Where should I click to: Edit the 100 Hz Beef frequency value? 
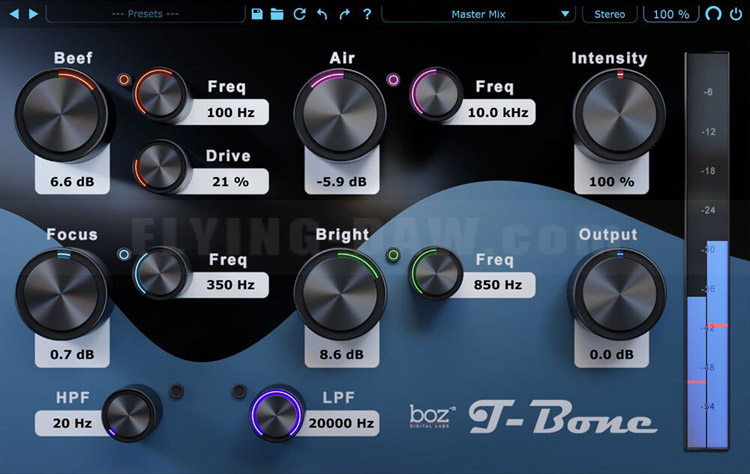231,112
